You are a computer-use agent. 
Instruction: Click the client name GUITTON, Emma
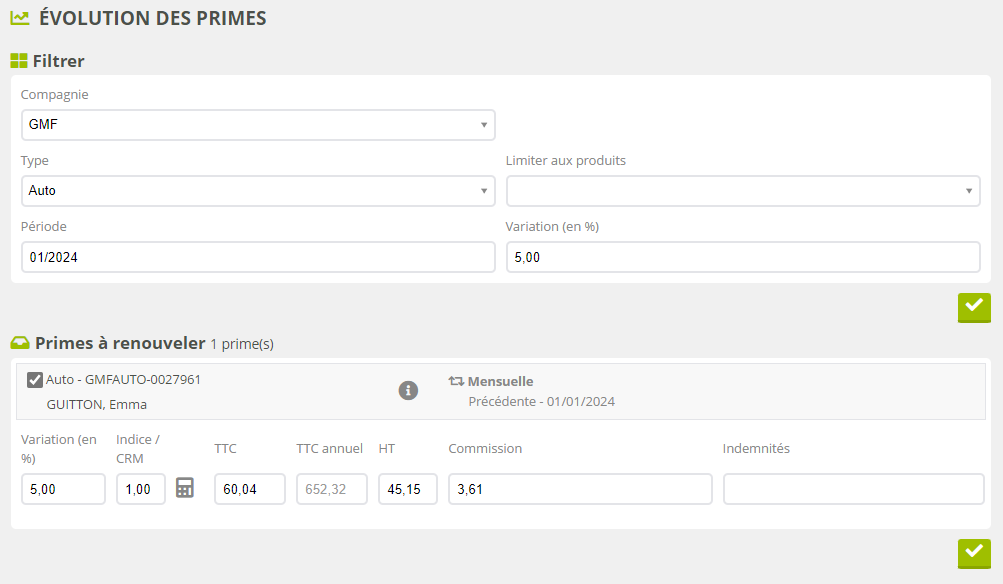[x=97, y=404]
